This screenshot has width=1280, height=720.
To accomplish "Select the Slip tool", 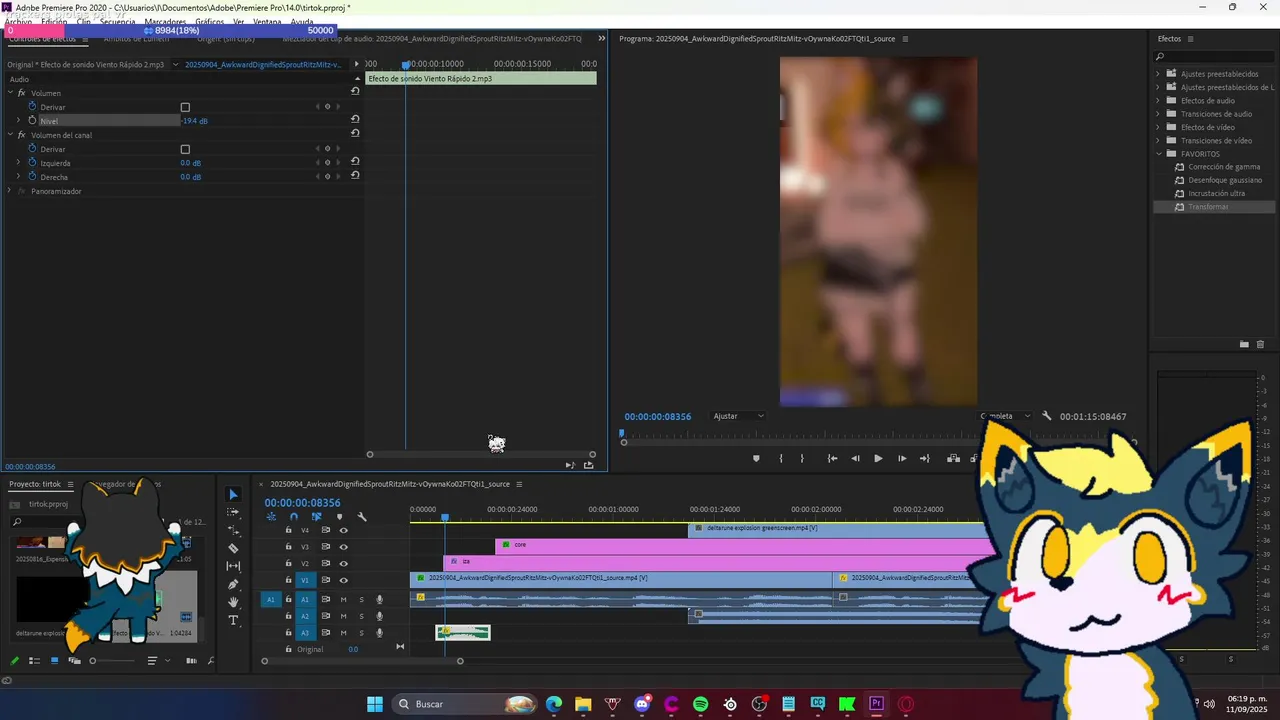I will tap(234, 566).
